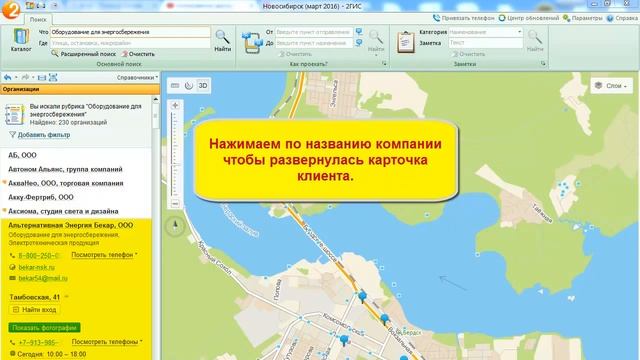640x360 pixels.
Task: Select the ruler tool on map
Action: click(x=175, y=86)
